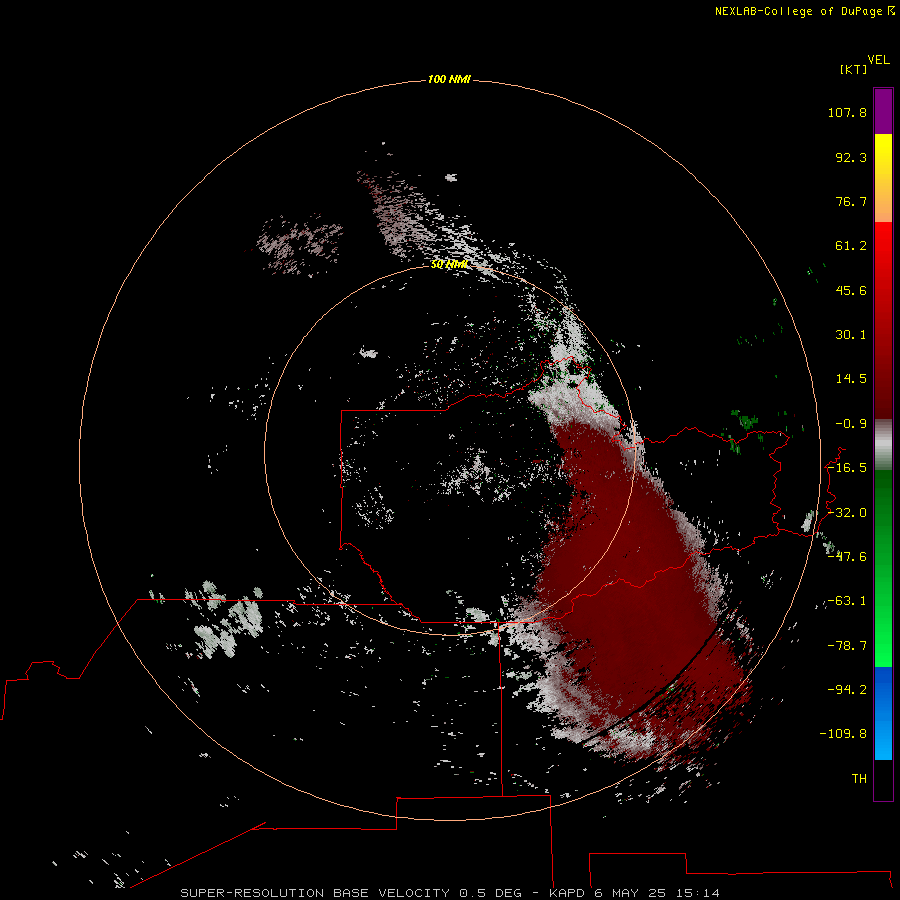Click the "50 NMI" range ring label
This screenshot has width=900, height=900.
[449, 264]
